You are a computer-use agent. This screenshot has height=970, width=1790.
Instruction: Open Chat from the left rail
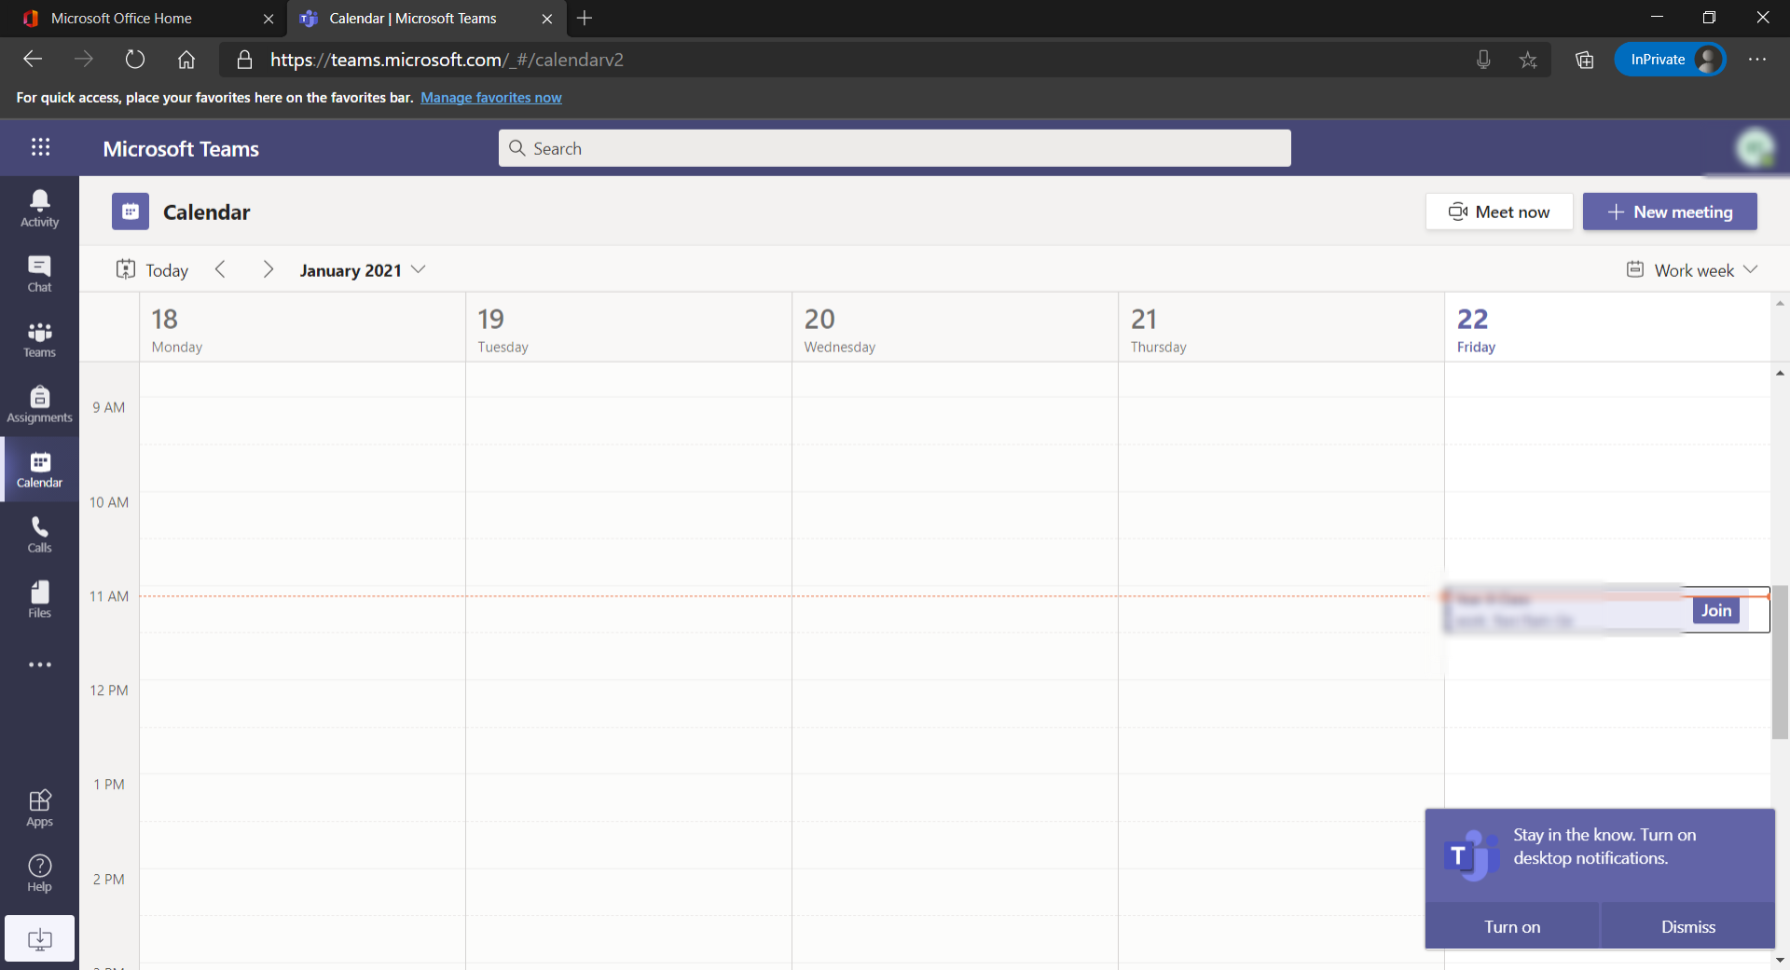(x=39, y=274)
